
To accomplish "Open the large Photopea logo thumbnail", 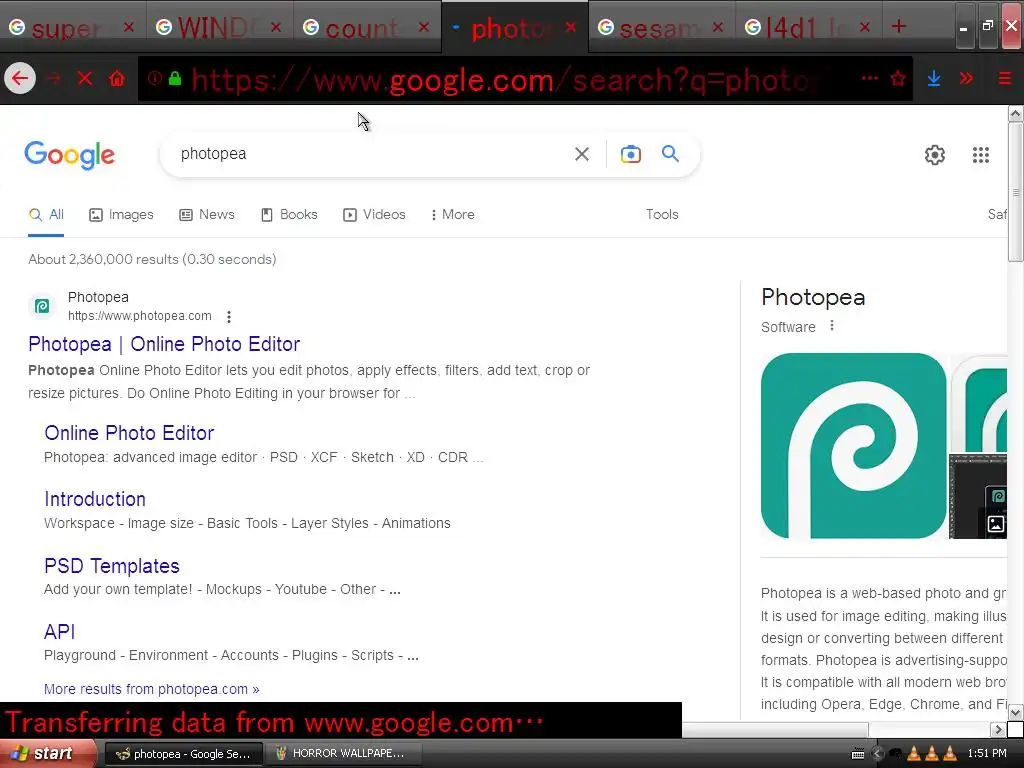I will coord(854,446).
